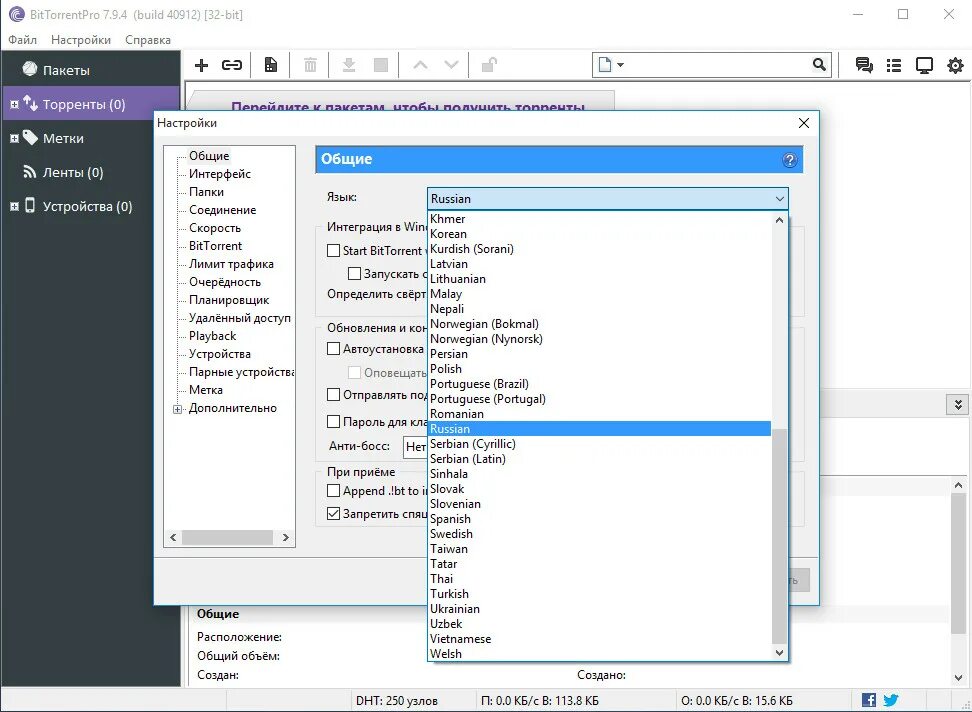Click the Start download arrow icon

tap(349, 65)
